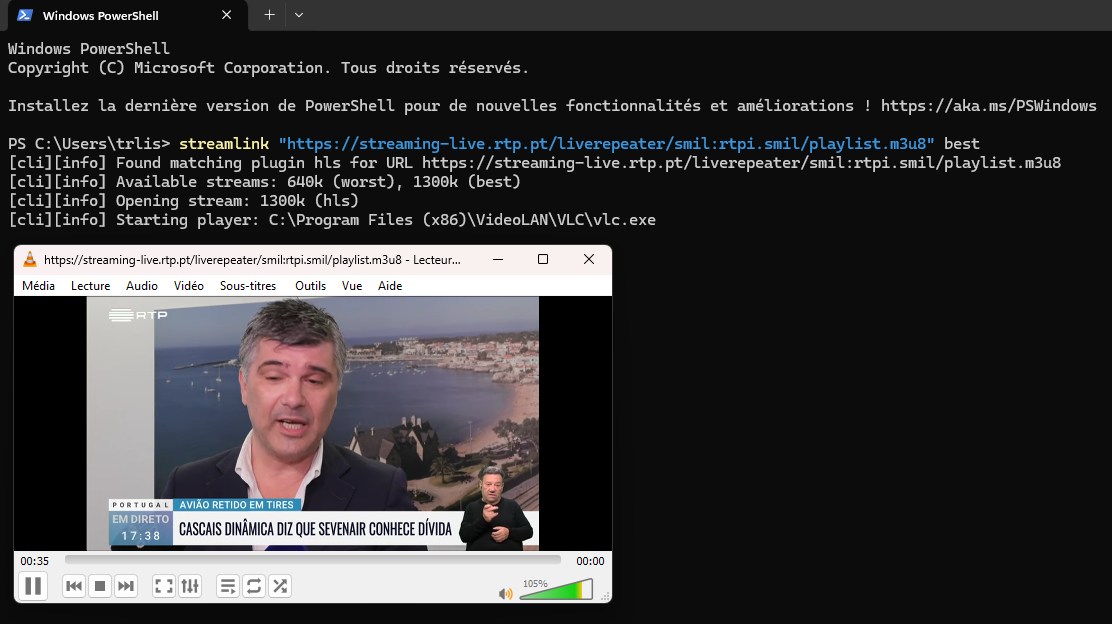Show the VLC playlist

228,586
